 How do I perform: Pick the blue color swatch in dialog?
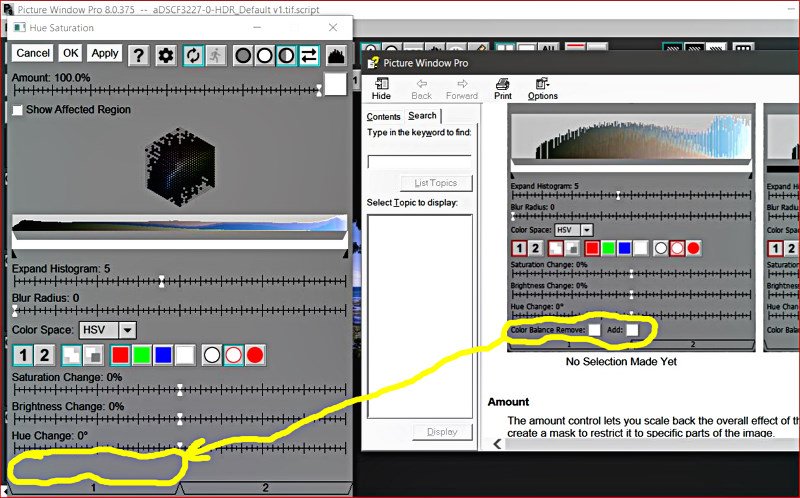pos(163,355)
